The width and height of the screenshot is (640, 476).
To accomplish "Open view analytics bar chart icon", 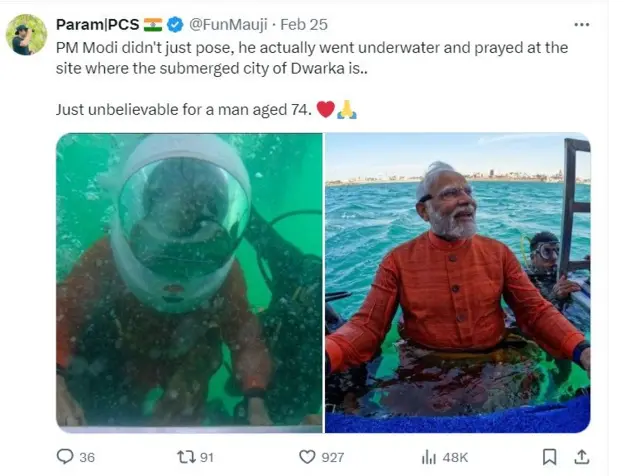I will (x=429, y=457).
